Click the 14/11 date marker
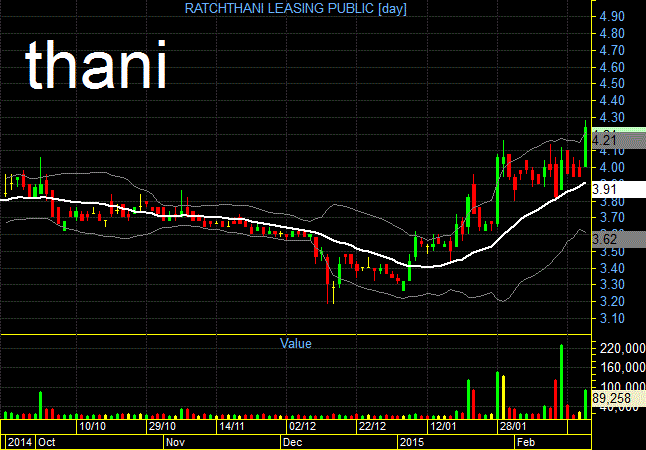 (232, 426)
